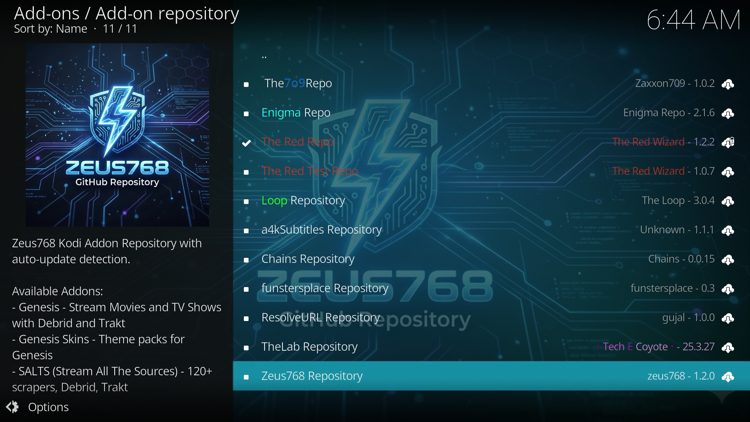Open Chains Repository
This screenshot has width=750, height=422.
(491, 259)
